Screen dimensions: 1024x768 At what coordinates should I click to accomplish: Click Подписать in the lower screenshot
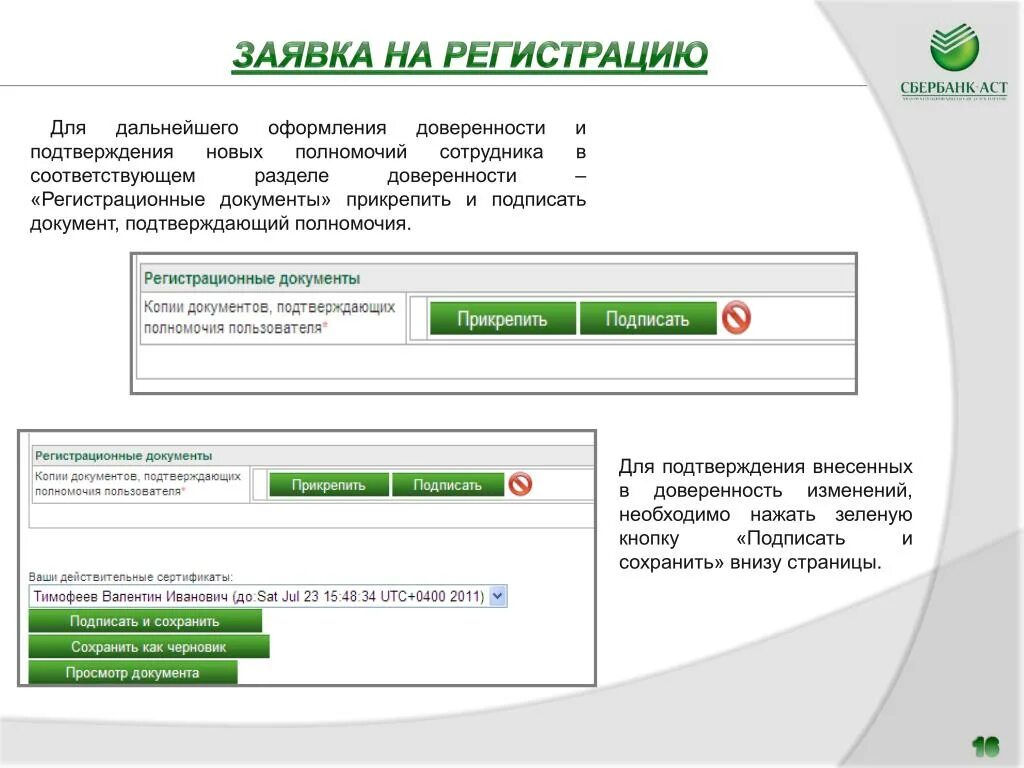447,485
